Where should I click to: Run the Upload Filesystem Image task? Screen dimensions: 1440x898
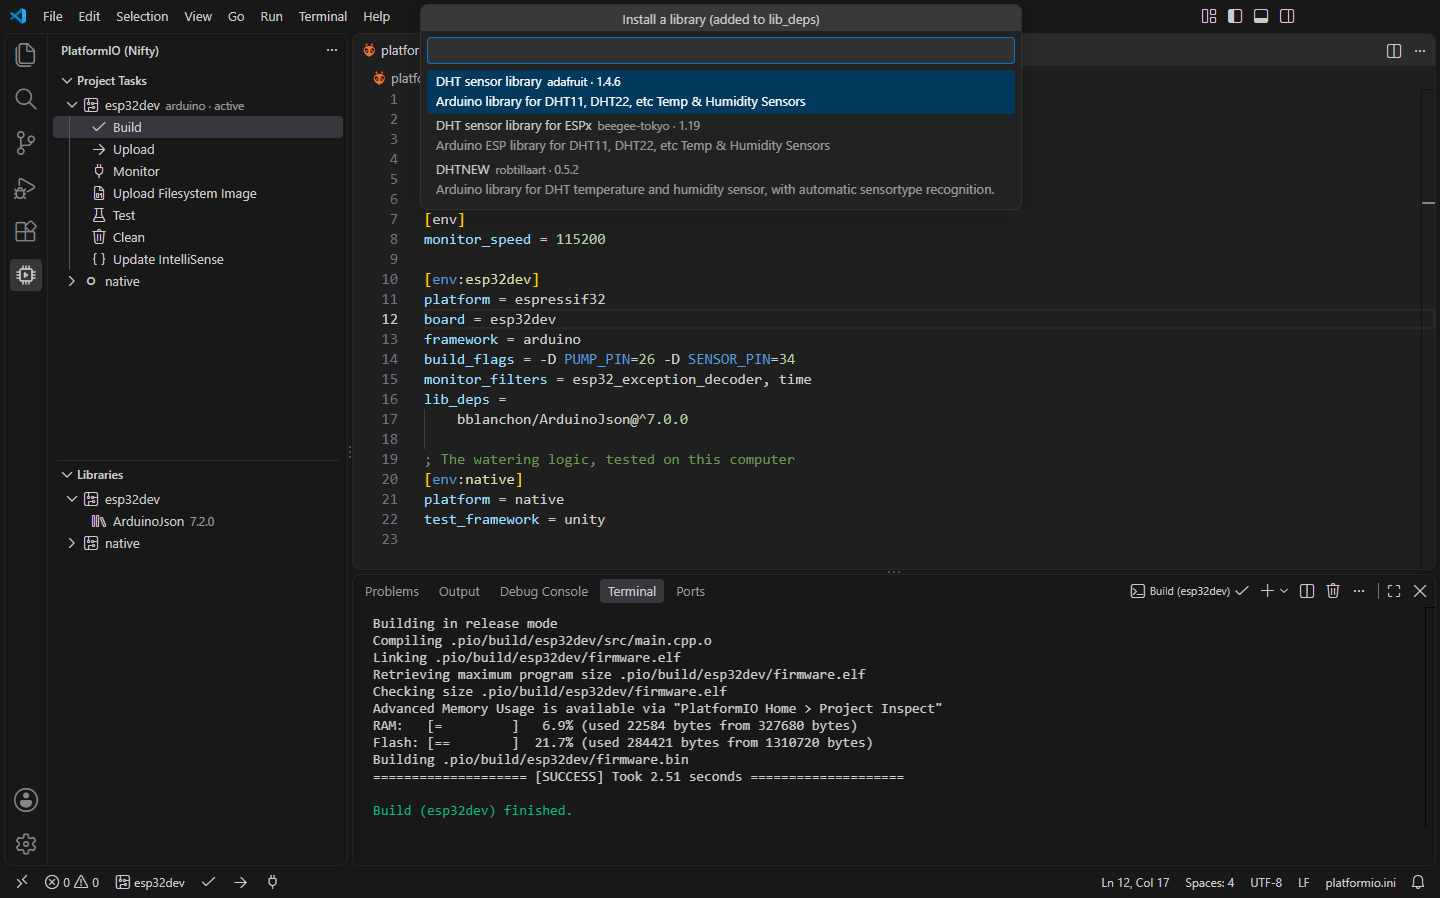tap(198, 193)
